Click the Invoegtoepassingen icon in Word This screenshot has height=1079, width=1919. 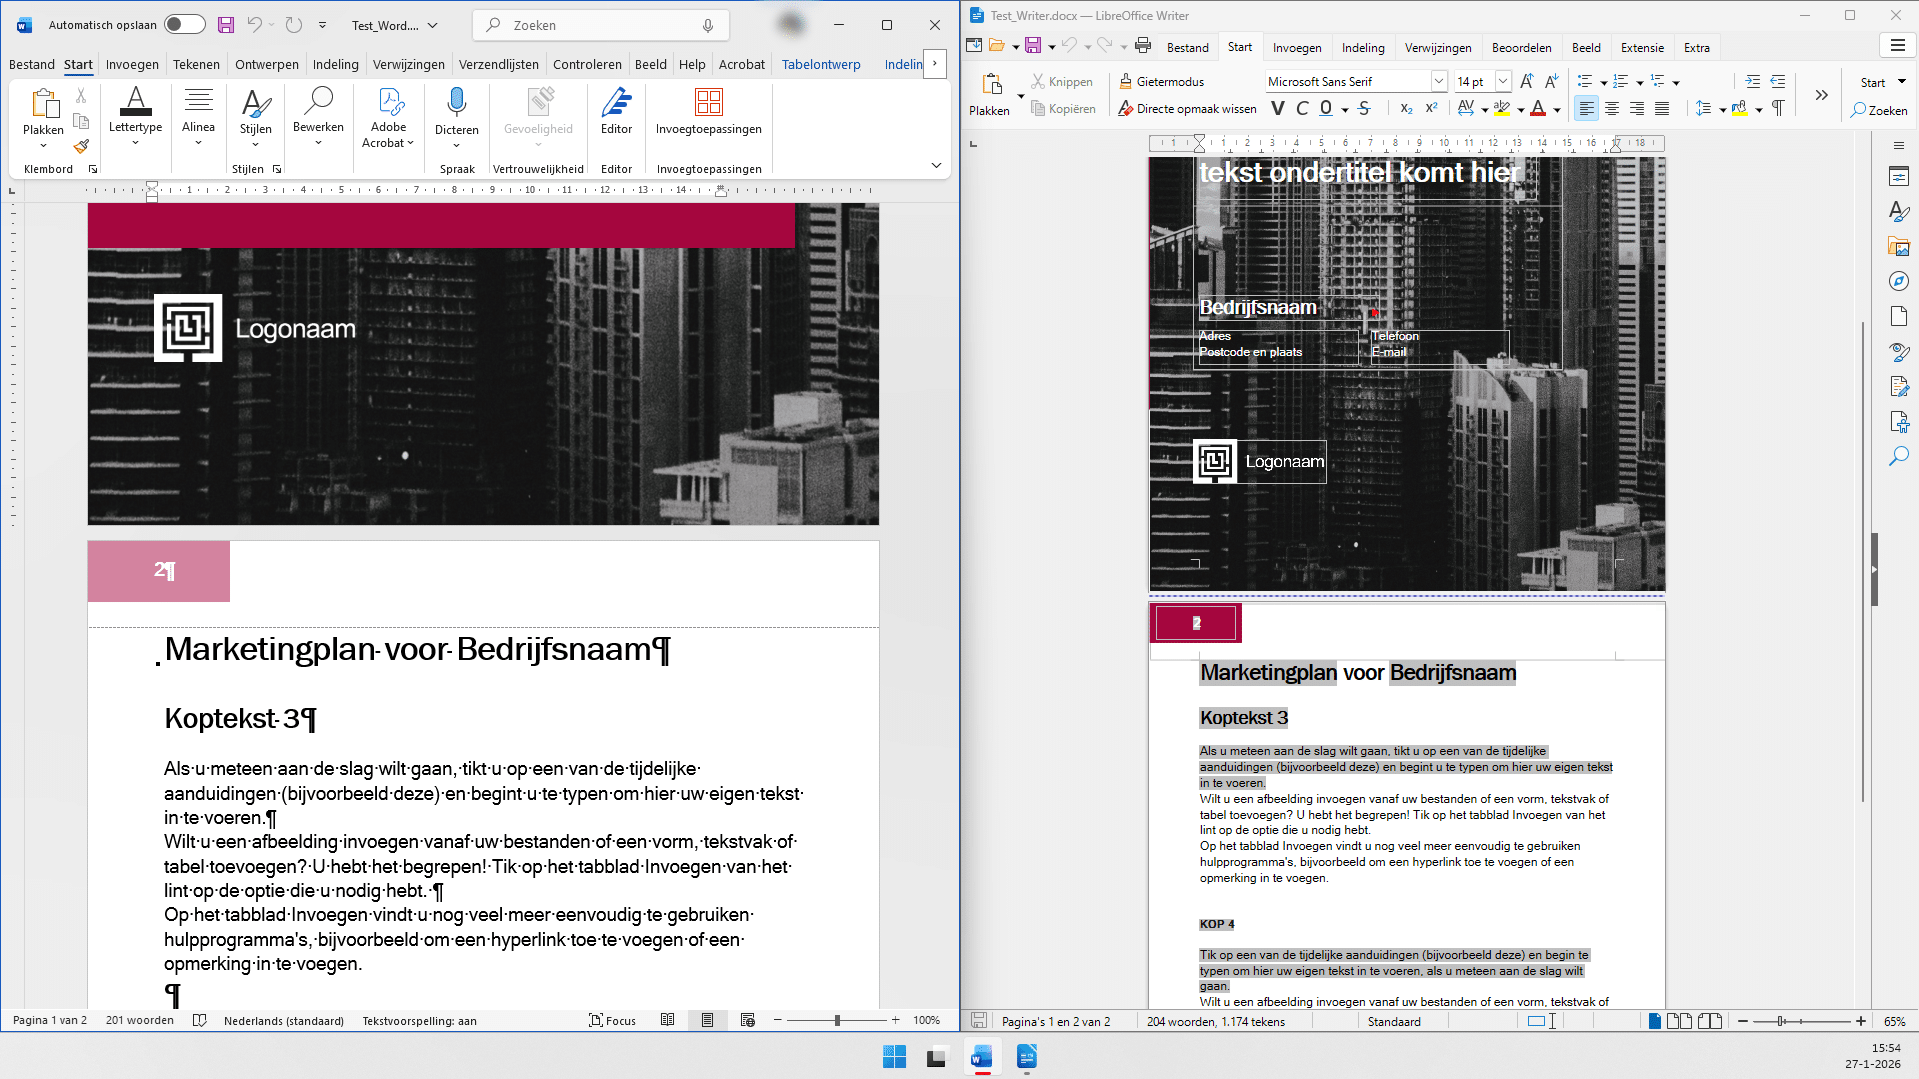708,102
